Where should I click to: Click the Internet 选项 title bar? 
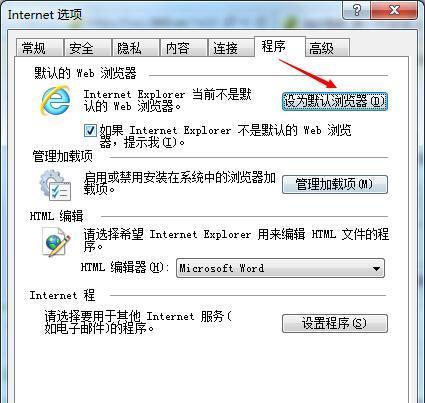click(173, 13)
